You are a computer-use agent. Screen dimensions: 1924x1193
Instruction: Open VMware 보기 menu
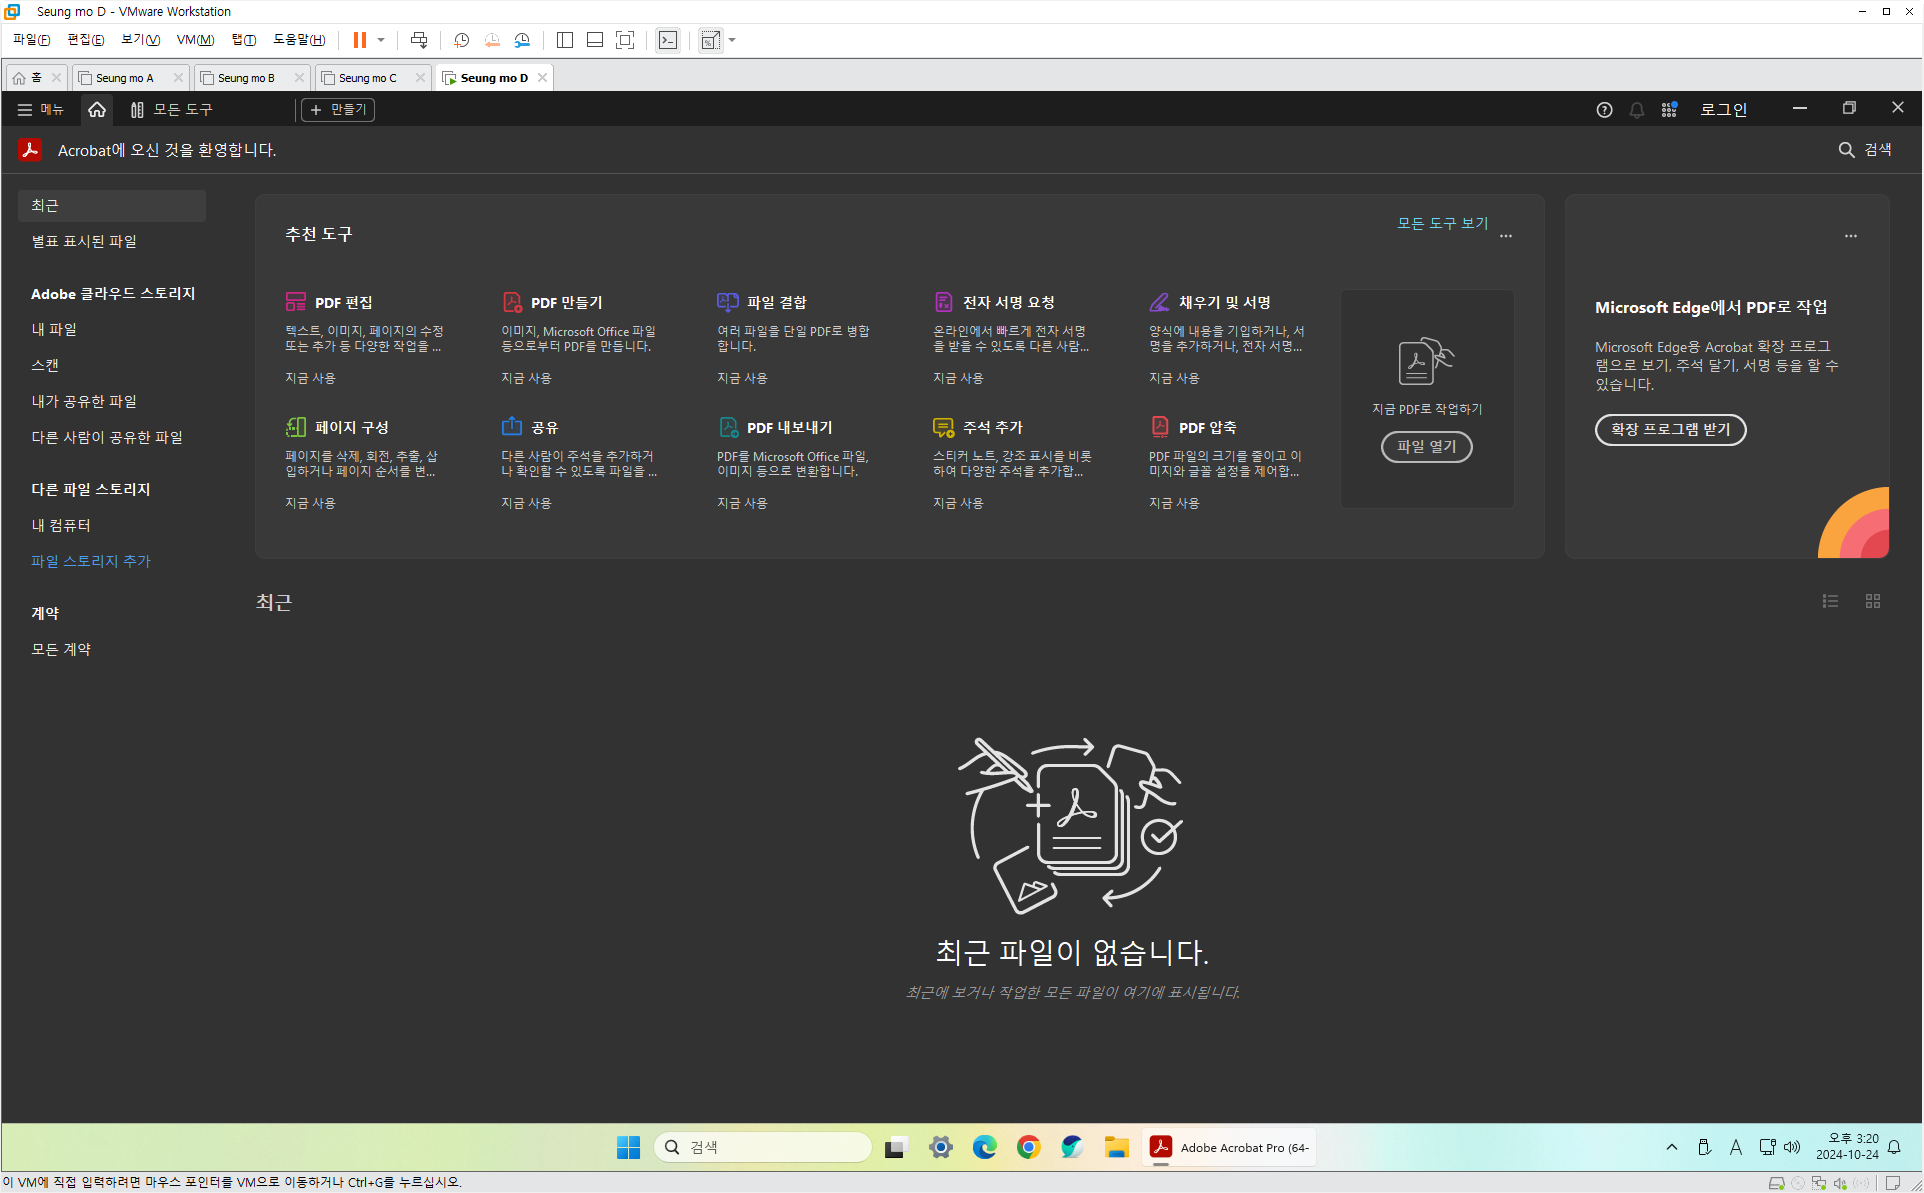point(140,40)
